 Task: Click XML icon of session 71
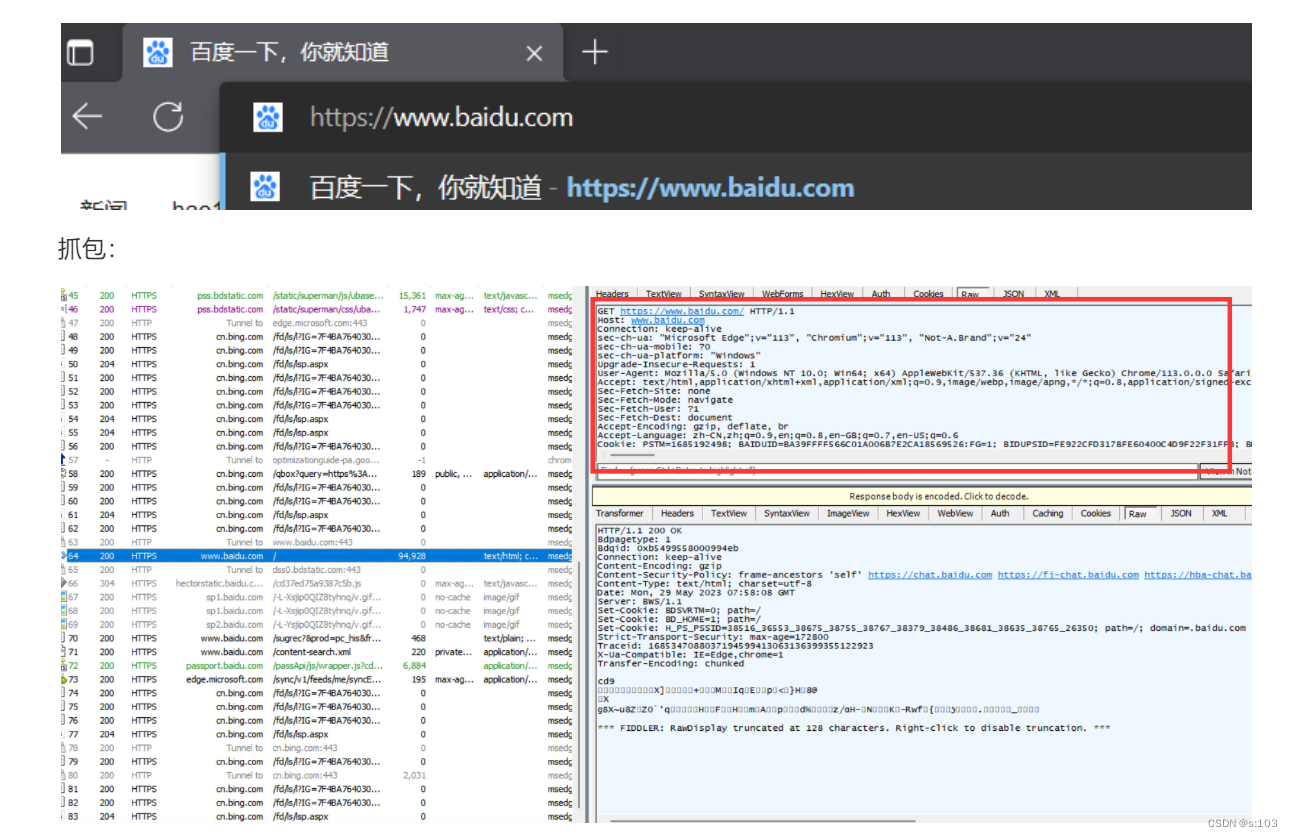(65, 652)
